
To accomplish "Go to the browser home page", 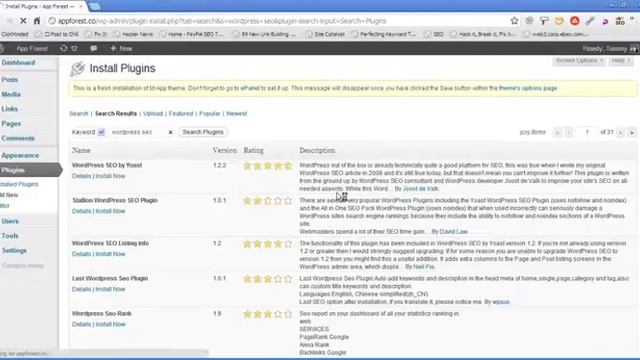I will (37, 21).
